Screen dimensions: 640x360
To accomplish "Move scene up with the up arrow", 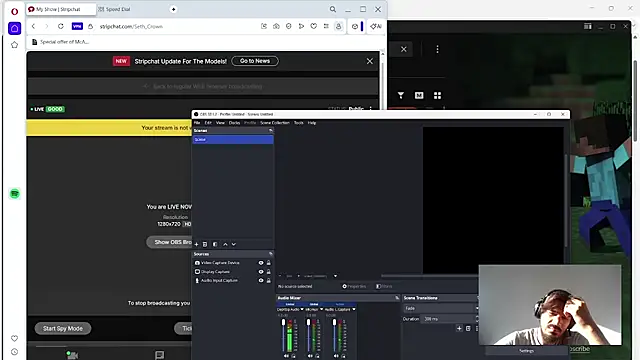I will [225, 244].
